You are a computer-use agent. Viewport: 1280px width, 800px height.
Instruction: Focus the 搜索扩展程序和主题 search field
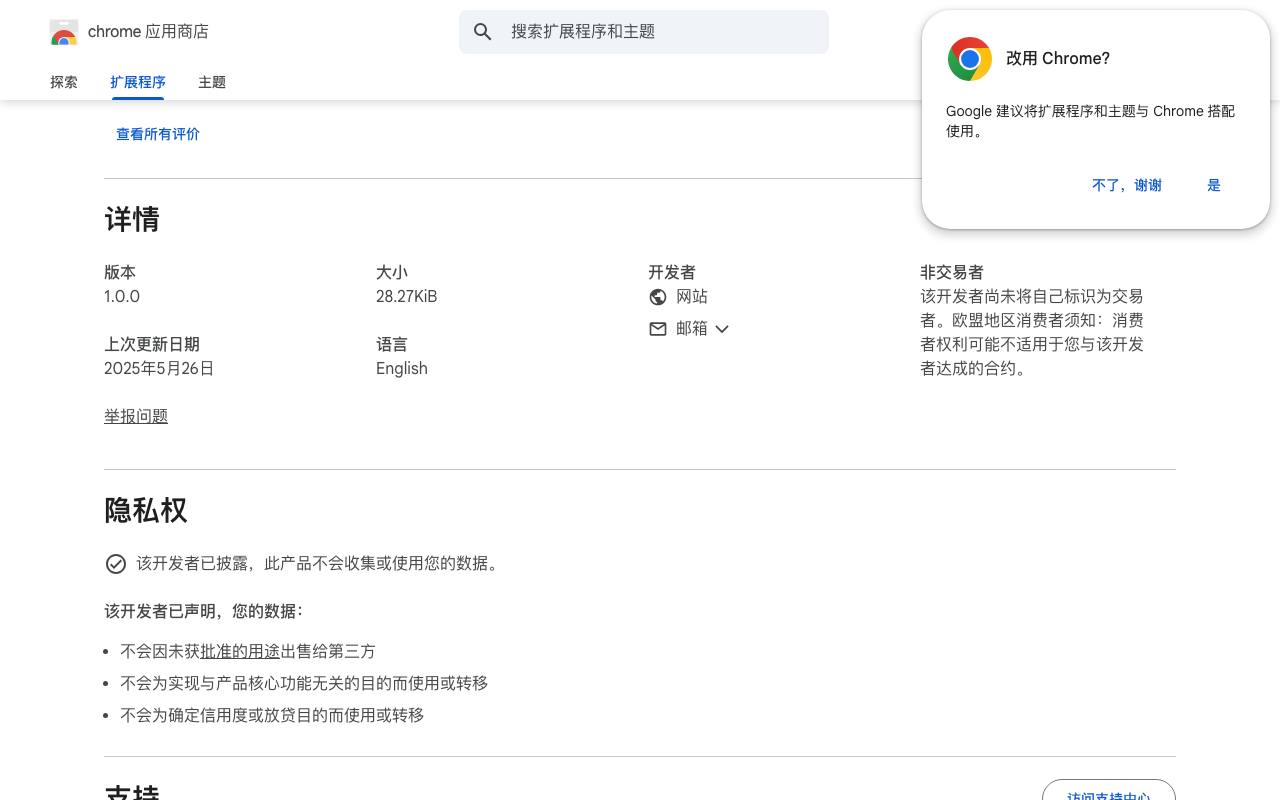tap(644, 32)
